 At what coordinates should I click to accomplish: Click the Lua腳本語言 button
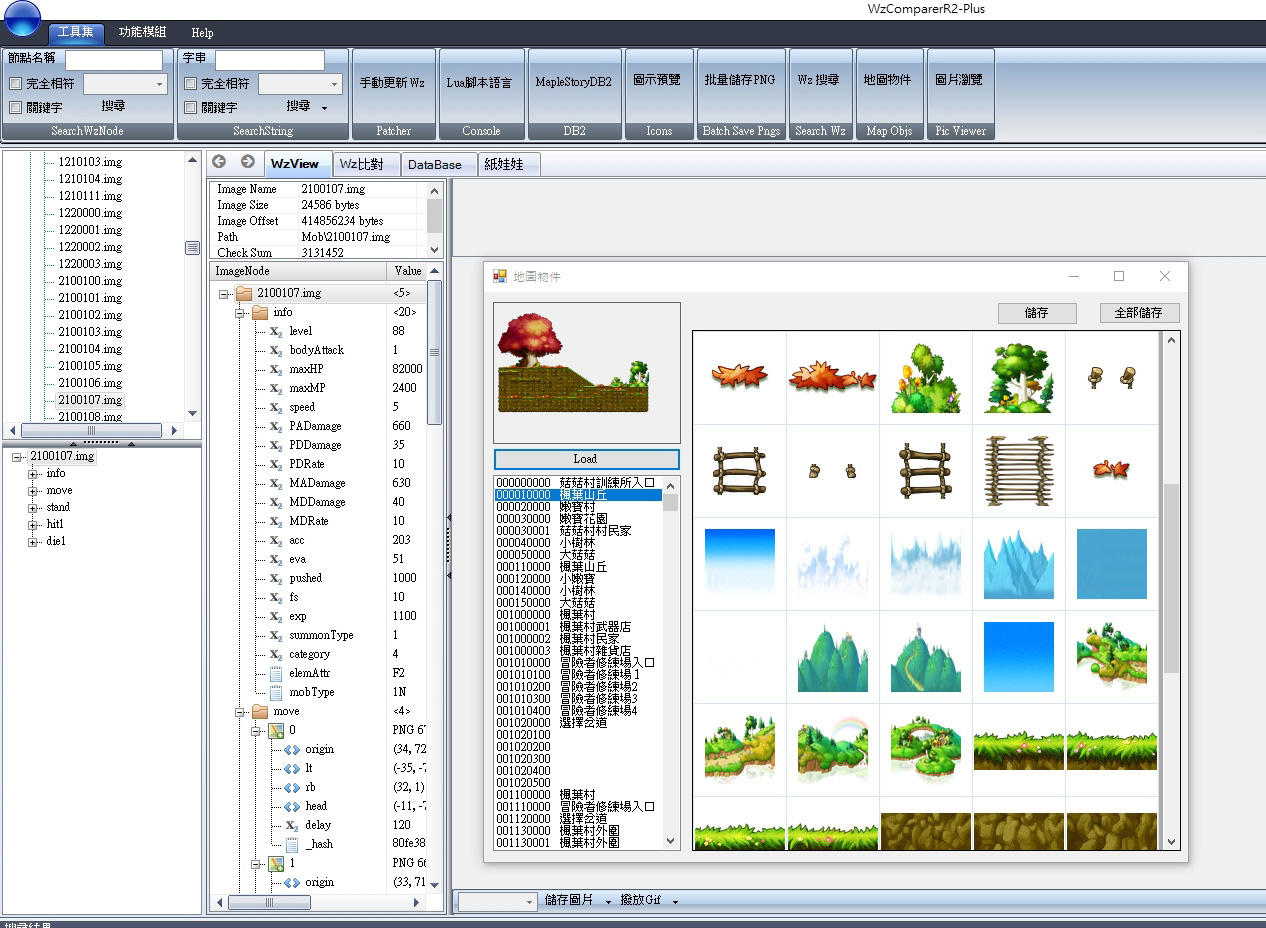[x=480, y=82]
